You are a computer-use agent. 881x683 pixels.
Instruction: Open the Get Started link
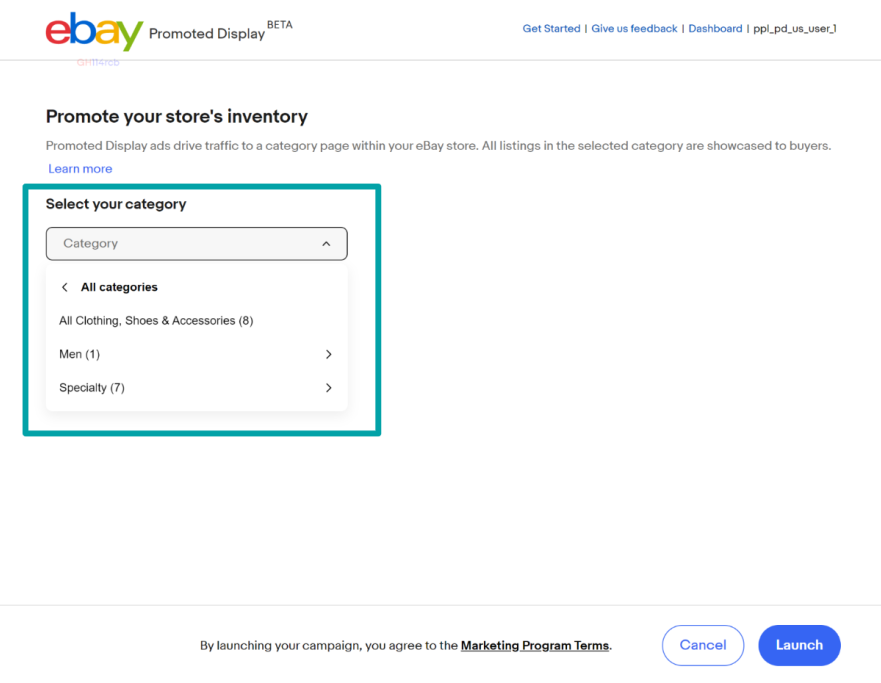[x=551, y=29]
